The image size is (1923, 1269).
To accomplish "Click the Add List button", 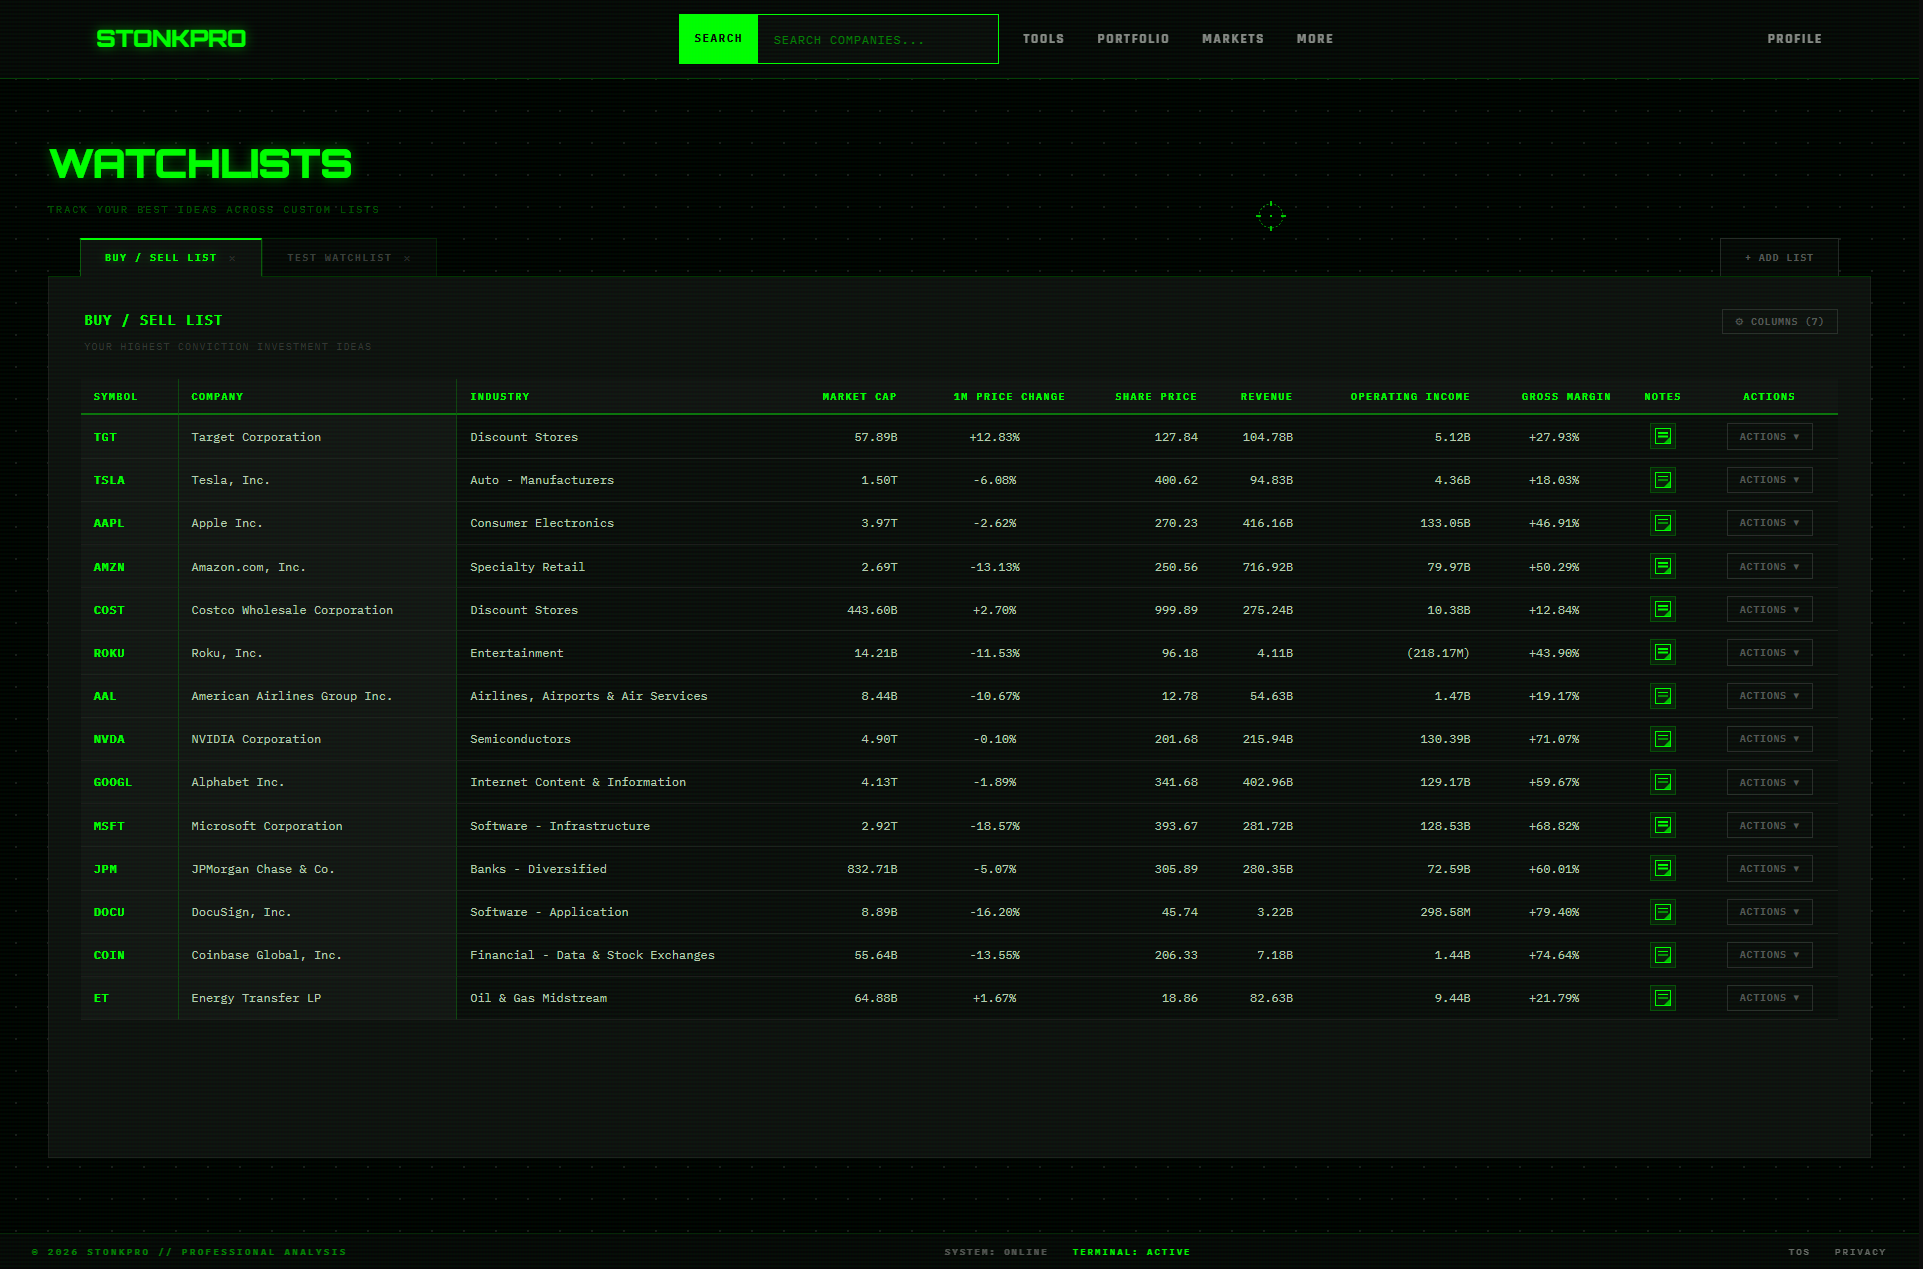I will coord(1778,258).
